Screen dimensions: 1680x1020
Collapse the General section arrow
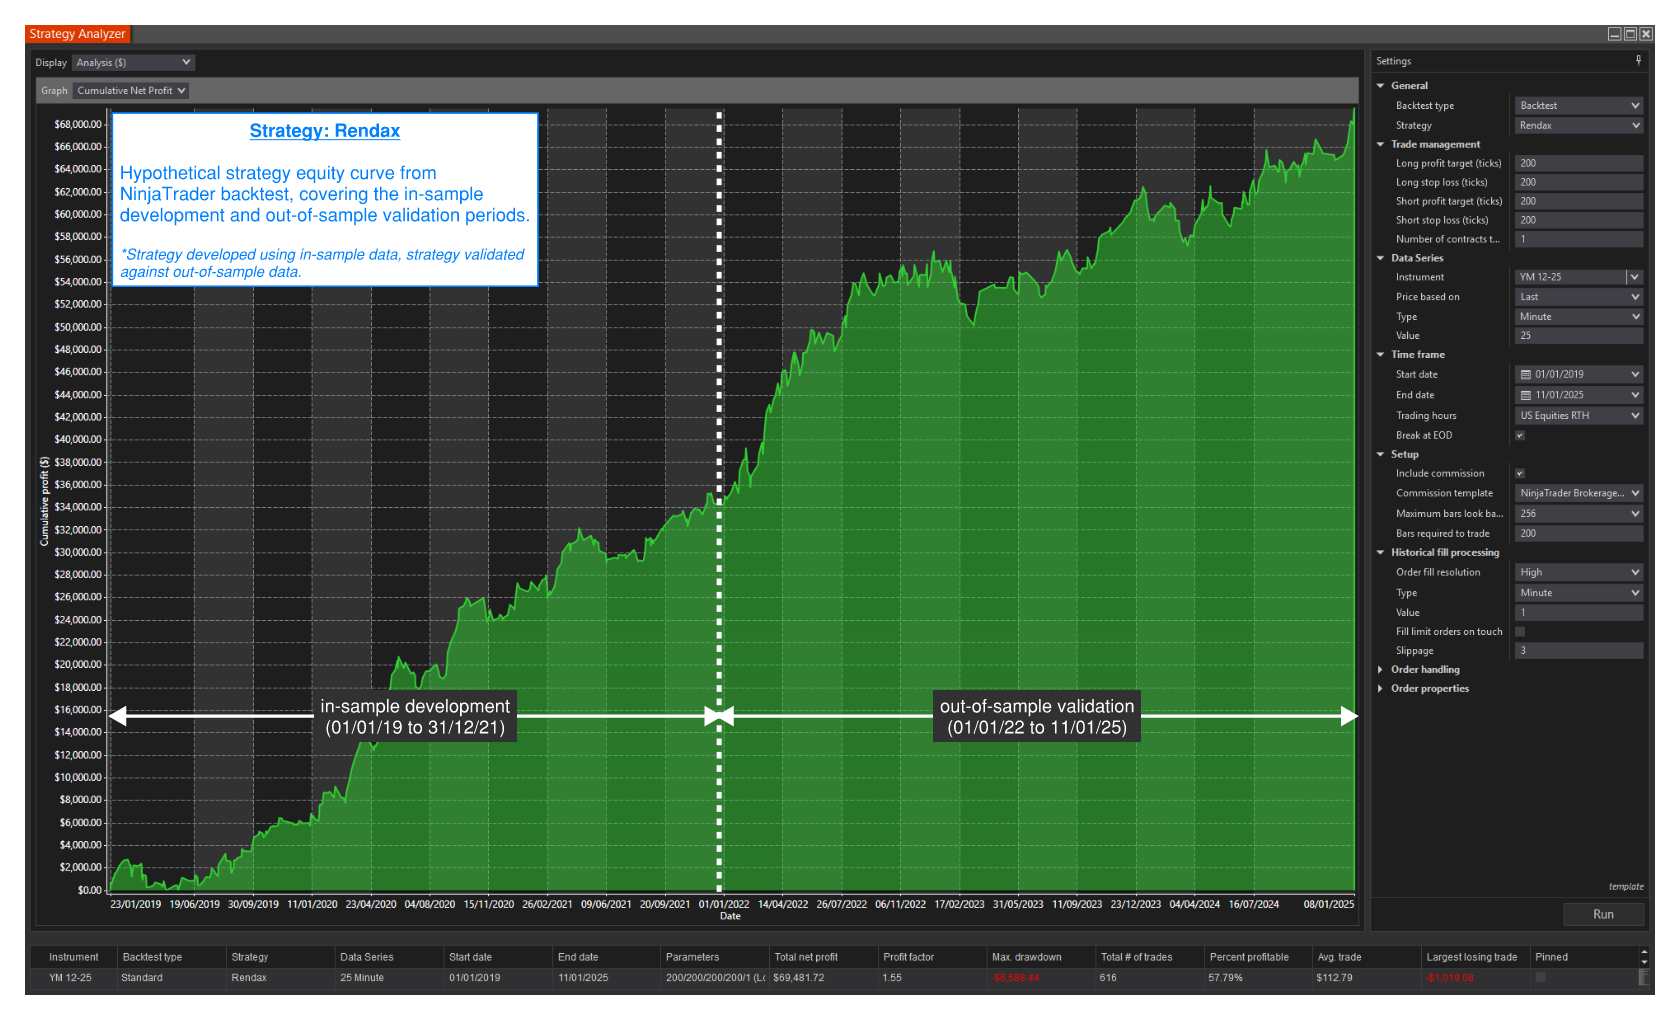tap(1381, 86)
